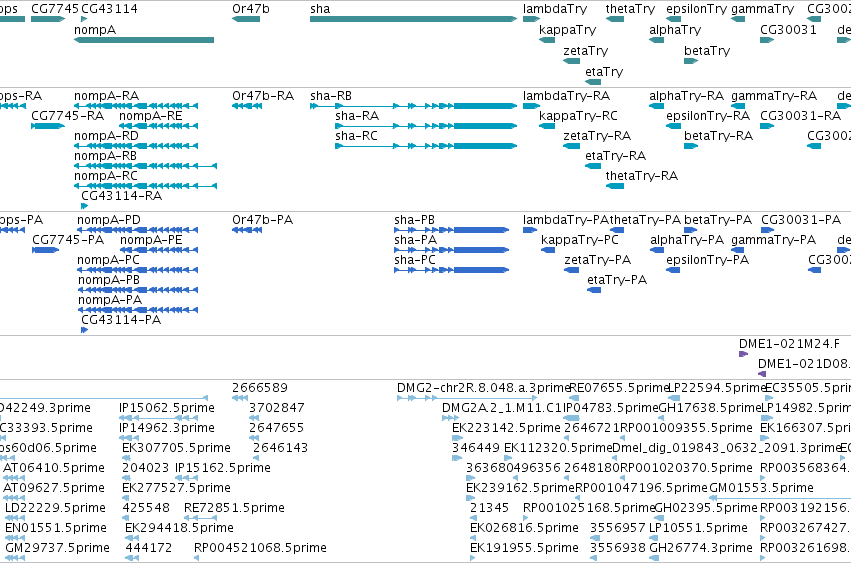Click the Or47b-RA transcript
The width and height of the screenshot is (851, 563).
[x=247, y=106]
